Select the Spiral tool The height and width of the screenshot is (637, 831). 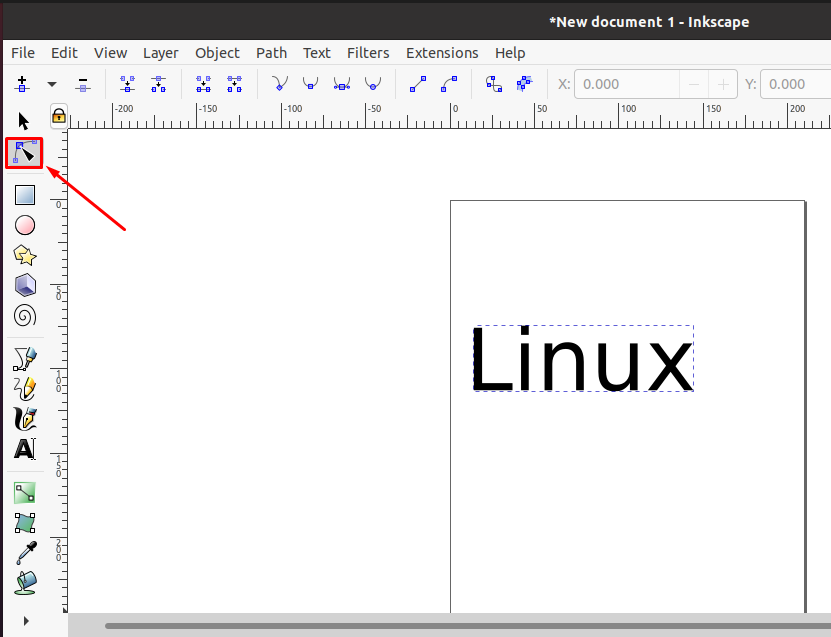pyautogui.click(x=24, y=315)
